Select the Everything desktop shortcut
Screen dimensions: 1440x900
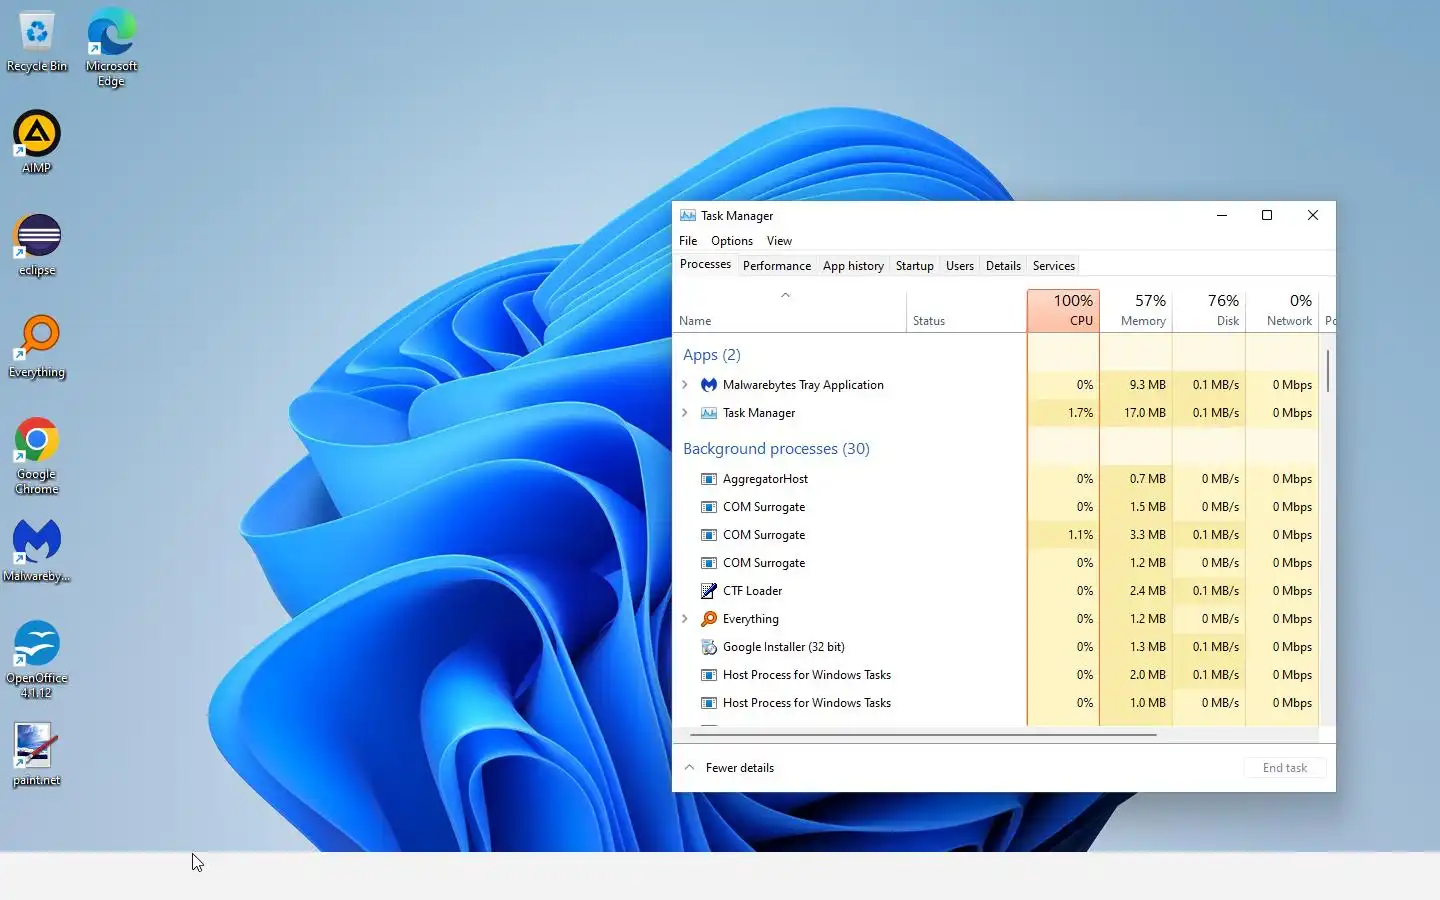[37, 347]
